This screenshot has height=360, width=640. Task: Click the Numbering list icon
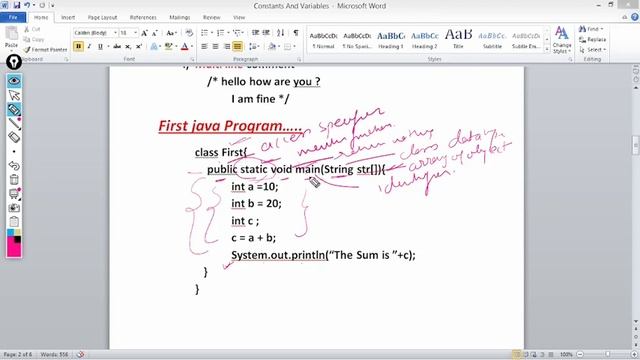click(220, 33)
